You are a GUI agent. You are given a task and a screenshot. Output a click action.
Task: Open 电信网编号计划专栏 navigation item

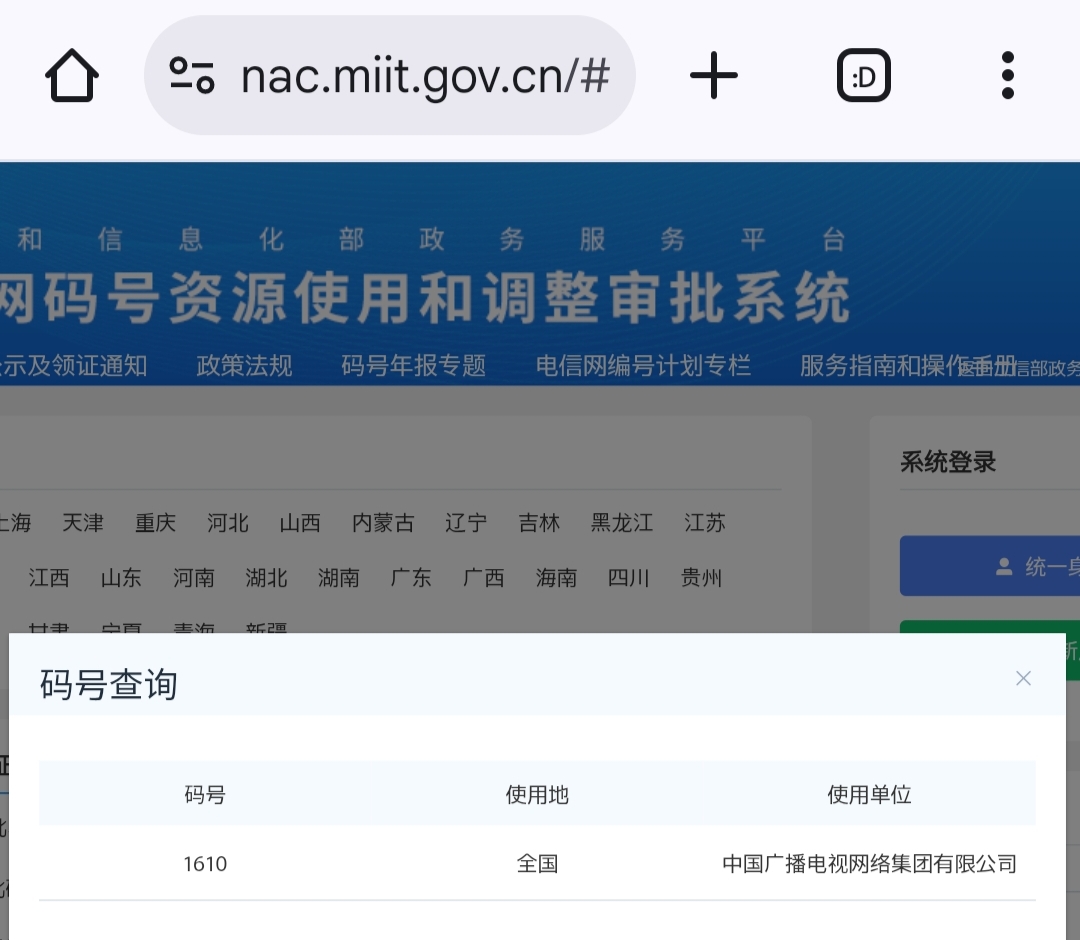pyautogui.click(x=643, y=366)
